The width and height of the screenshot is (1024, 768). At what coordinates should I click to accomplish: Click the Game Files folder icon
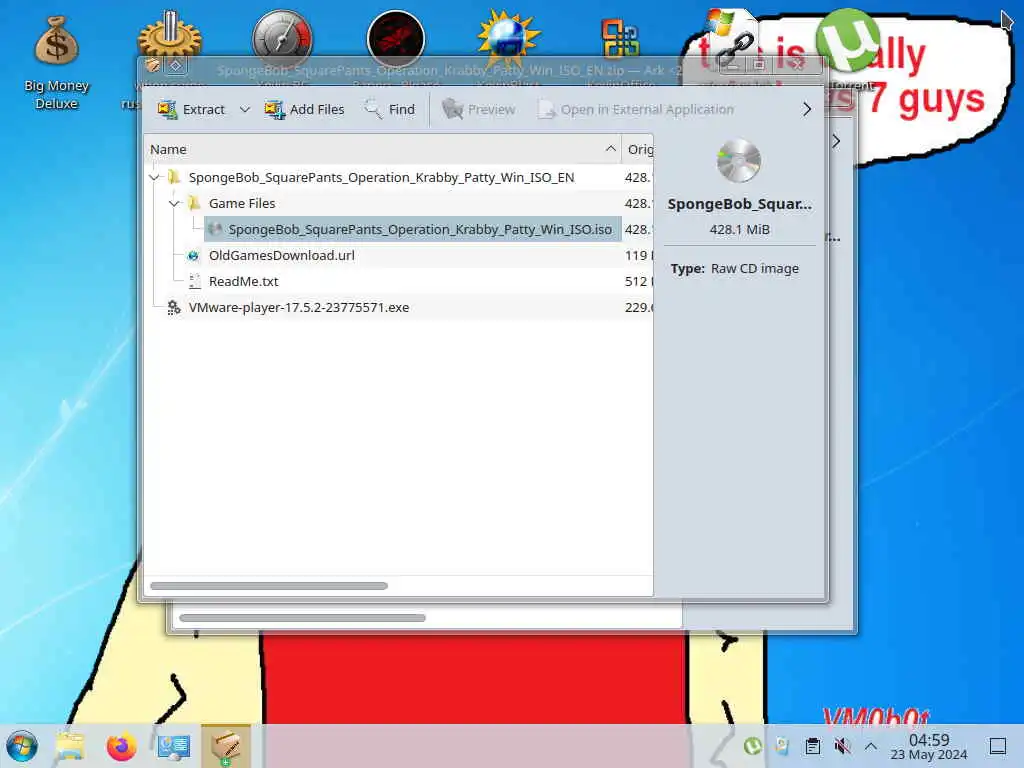pos(194,203)
